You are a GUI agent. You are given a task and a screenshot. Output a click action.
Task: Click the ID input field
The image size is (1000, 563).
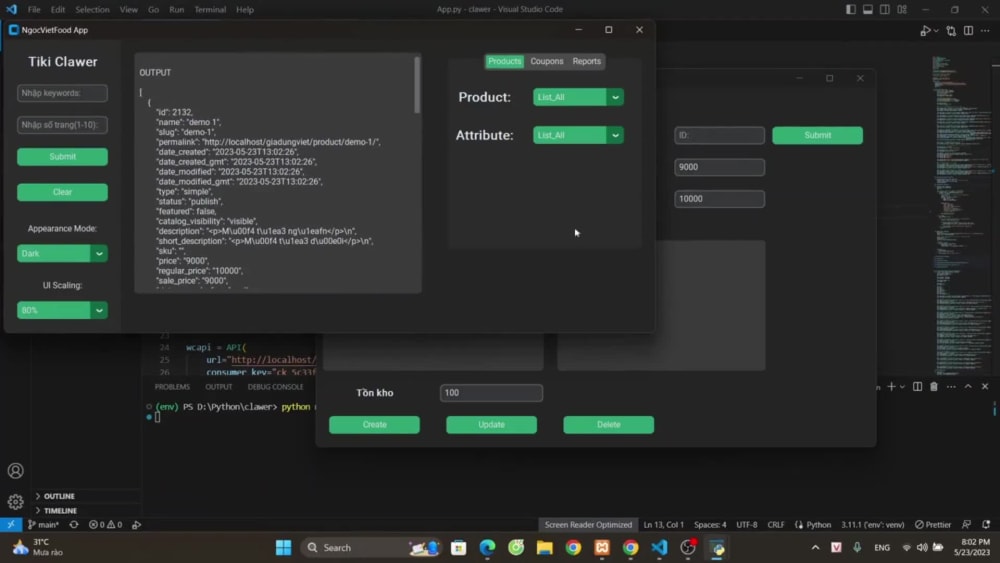719,135
